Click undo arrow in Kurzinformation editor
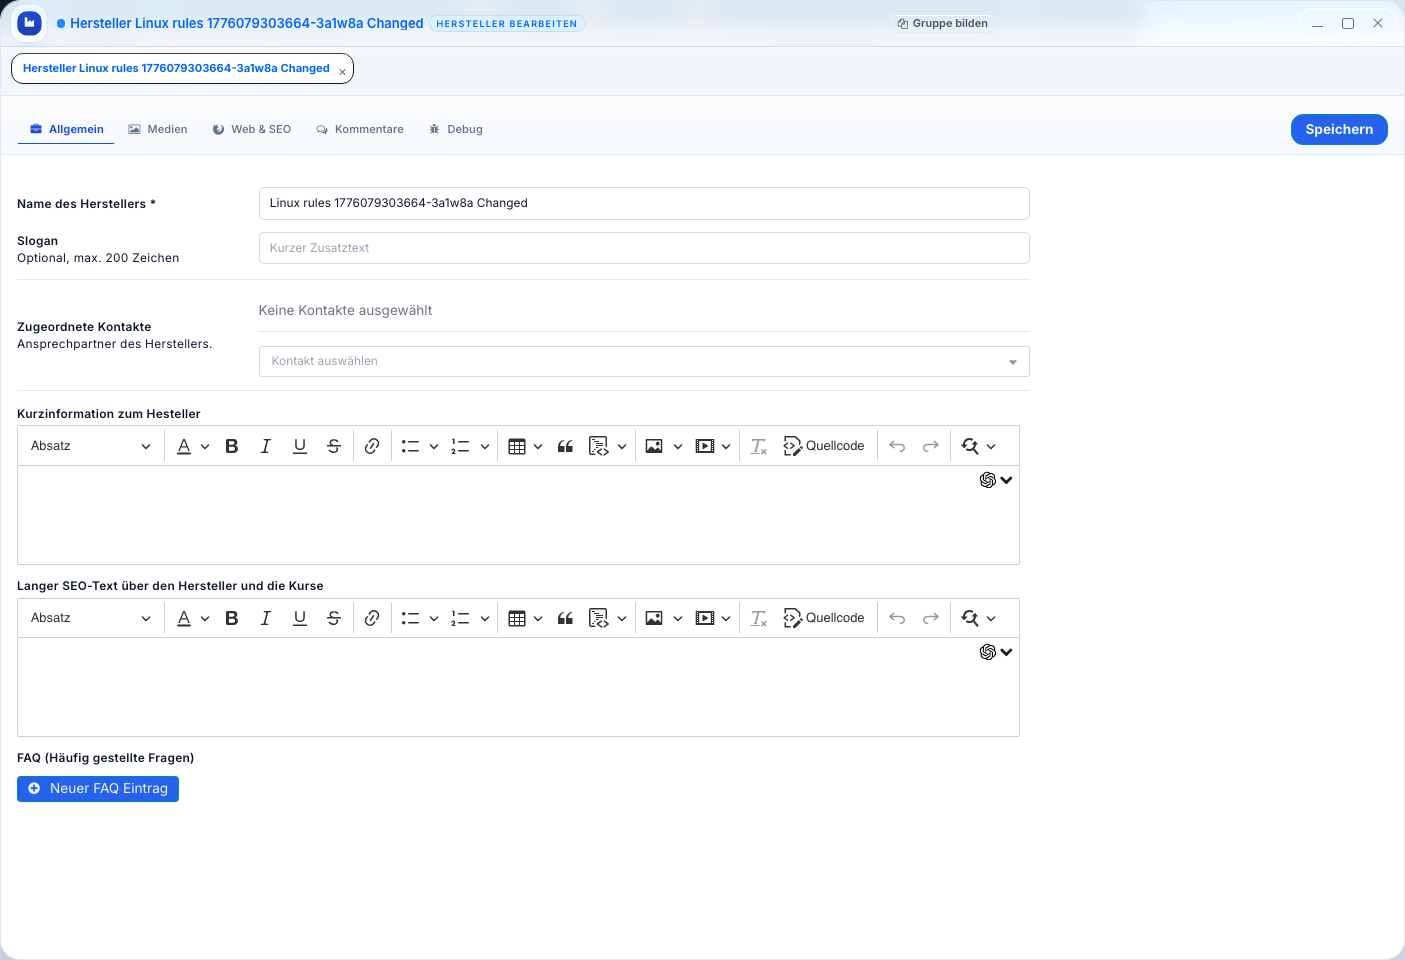 pyautogui.click(x=897, y=446)
